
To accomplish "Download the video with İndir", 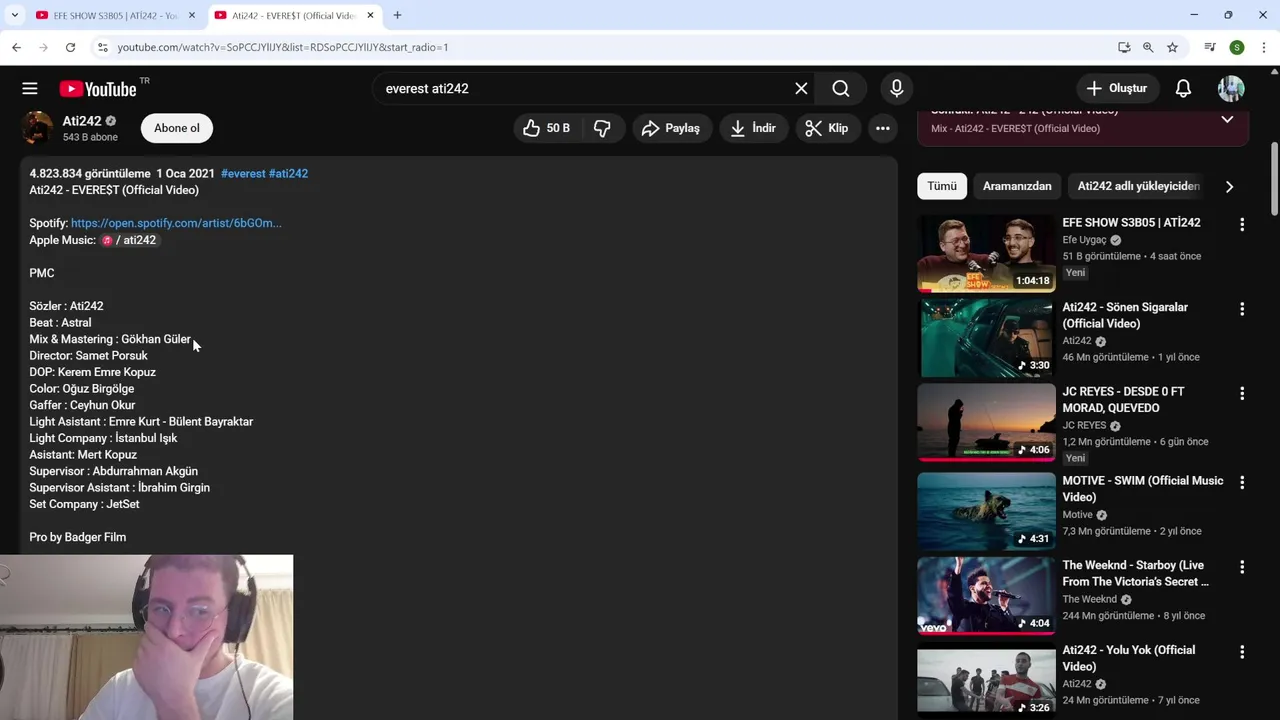I will tap(754, 128).
